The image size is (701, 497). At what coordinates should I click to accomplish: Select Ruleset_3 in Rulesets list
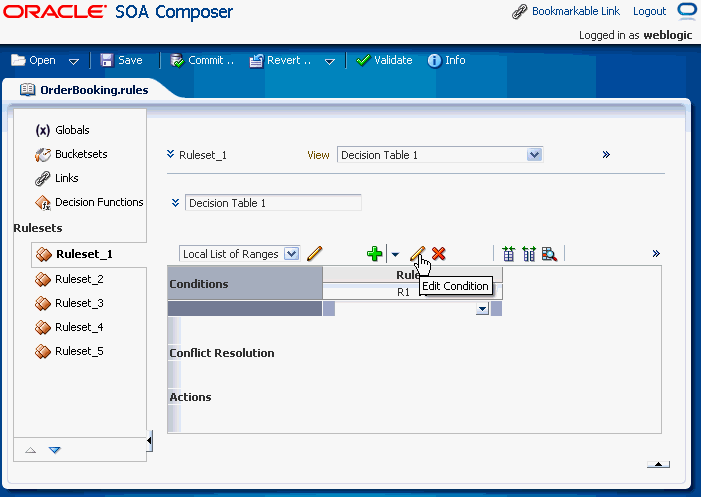coord(79,303)
